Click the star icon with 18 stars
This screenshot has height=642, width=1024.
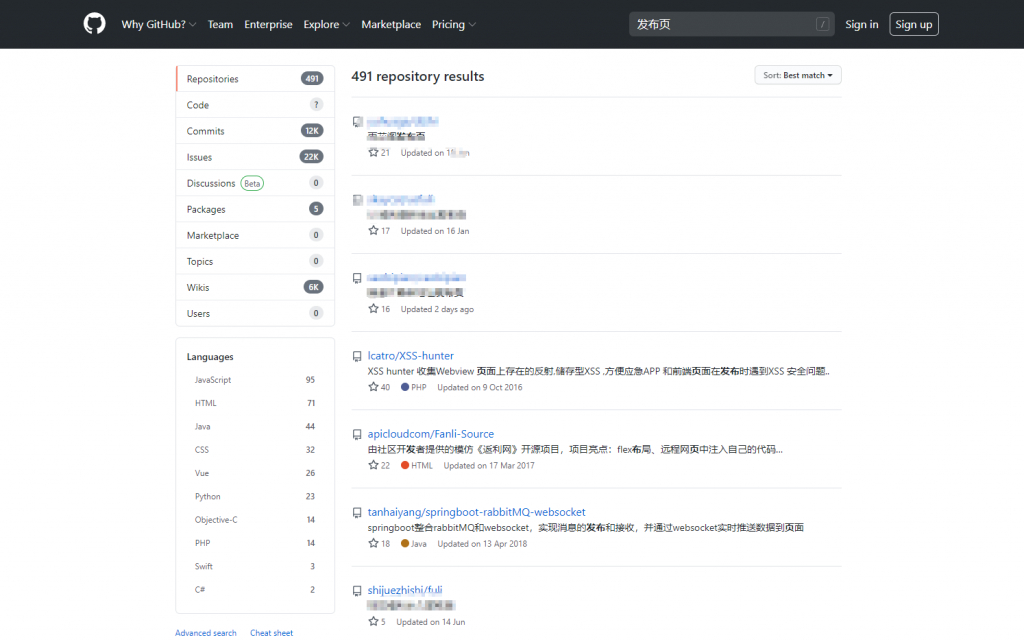[x=373, y=543]
